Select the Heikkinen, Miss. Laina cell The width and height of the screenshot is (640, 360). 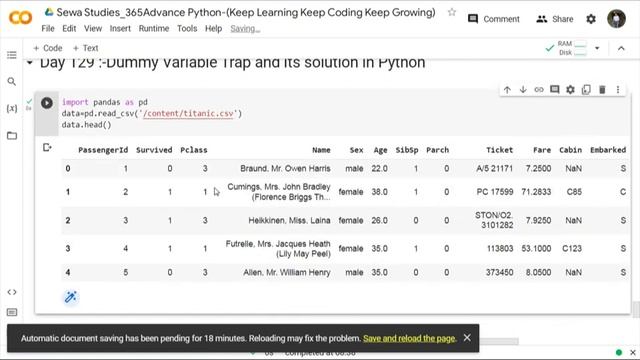click(289, 221)
